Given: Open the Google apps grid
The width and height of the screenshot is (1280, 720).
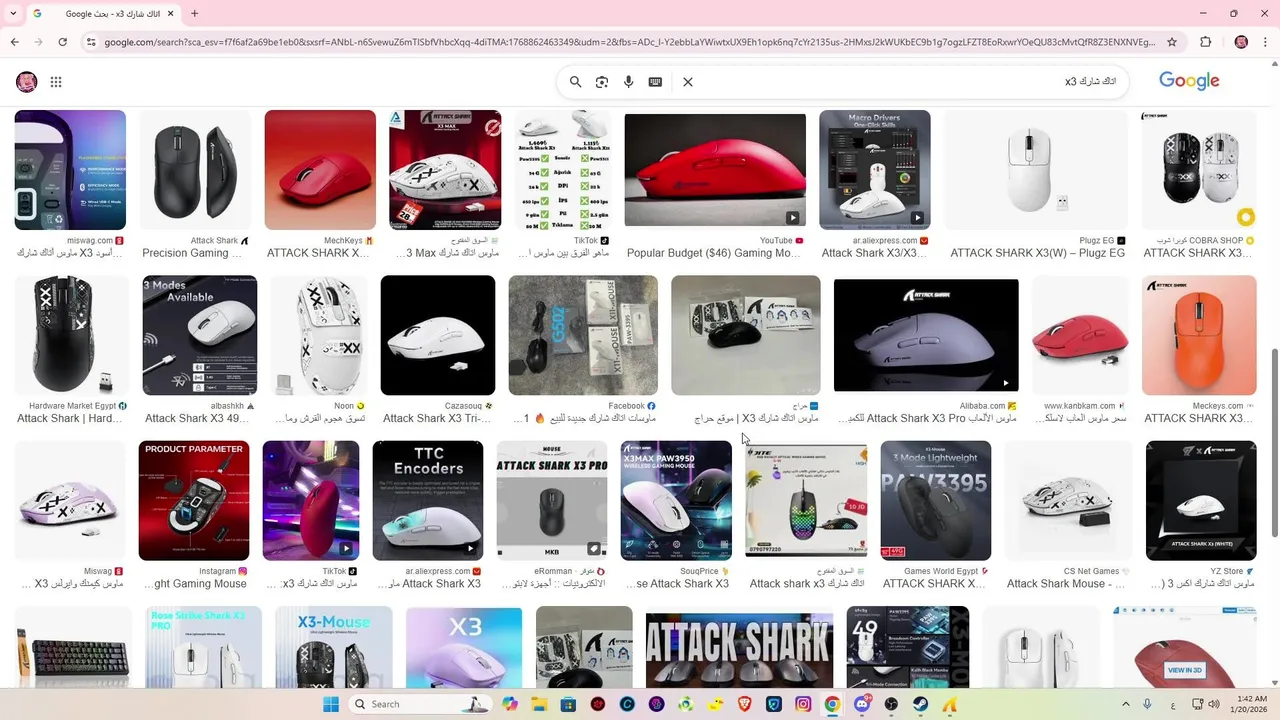Looking at the screenshot, I should pos(56,82).
